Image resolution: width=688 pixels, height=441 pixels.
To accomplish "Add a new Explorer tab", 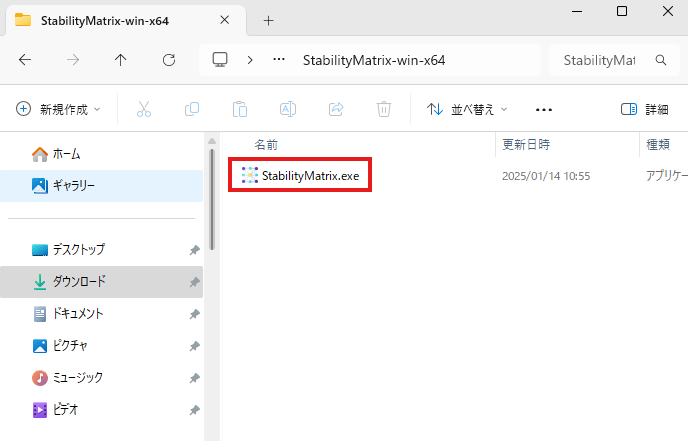I will (268, 21).
